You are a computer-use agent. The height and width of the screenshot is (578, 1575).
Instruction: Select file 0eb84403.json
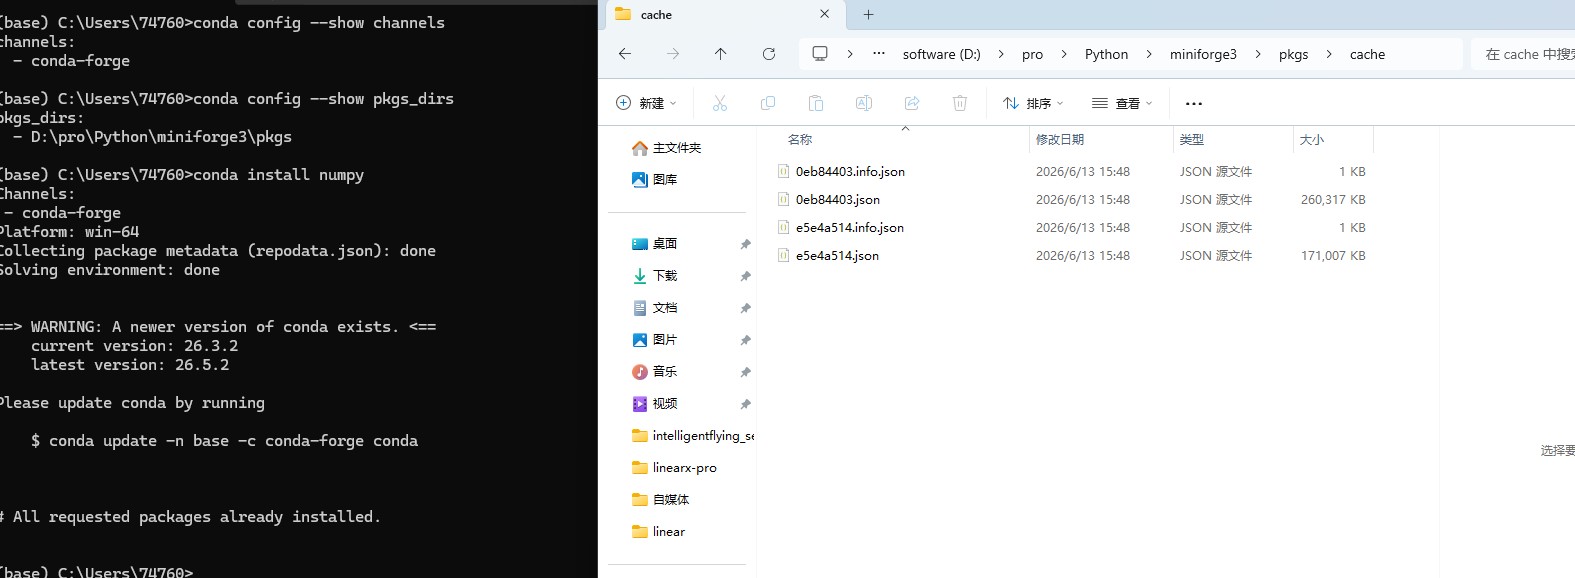(x=838, y=199)
